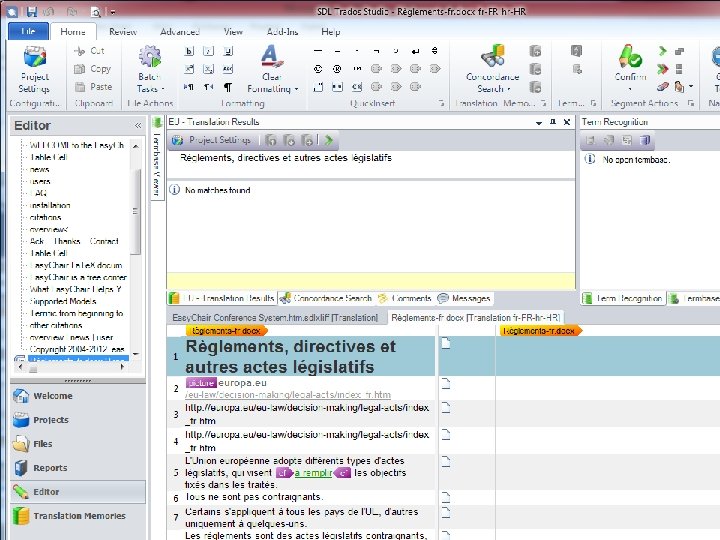Click the print preview icon in title bar

[96, 11]
